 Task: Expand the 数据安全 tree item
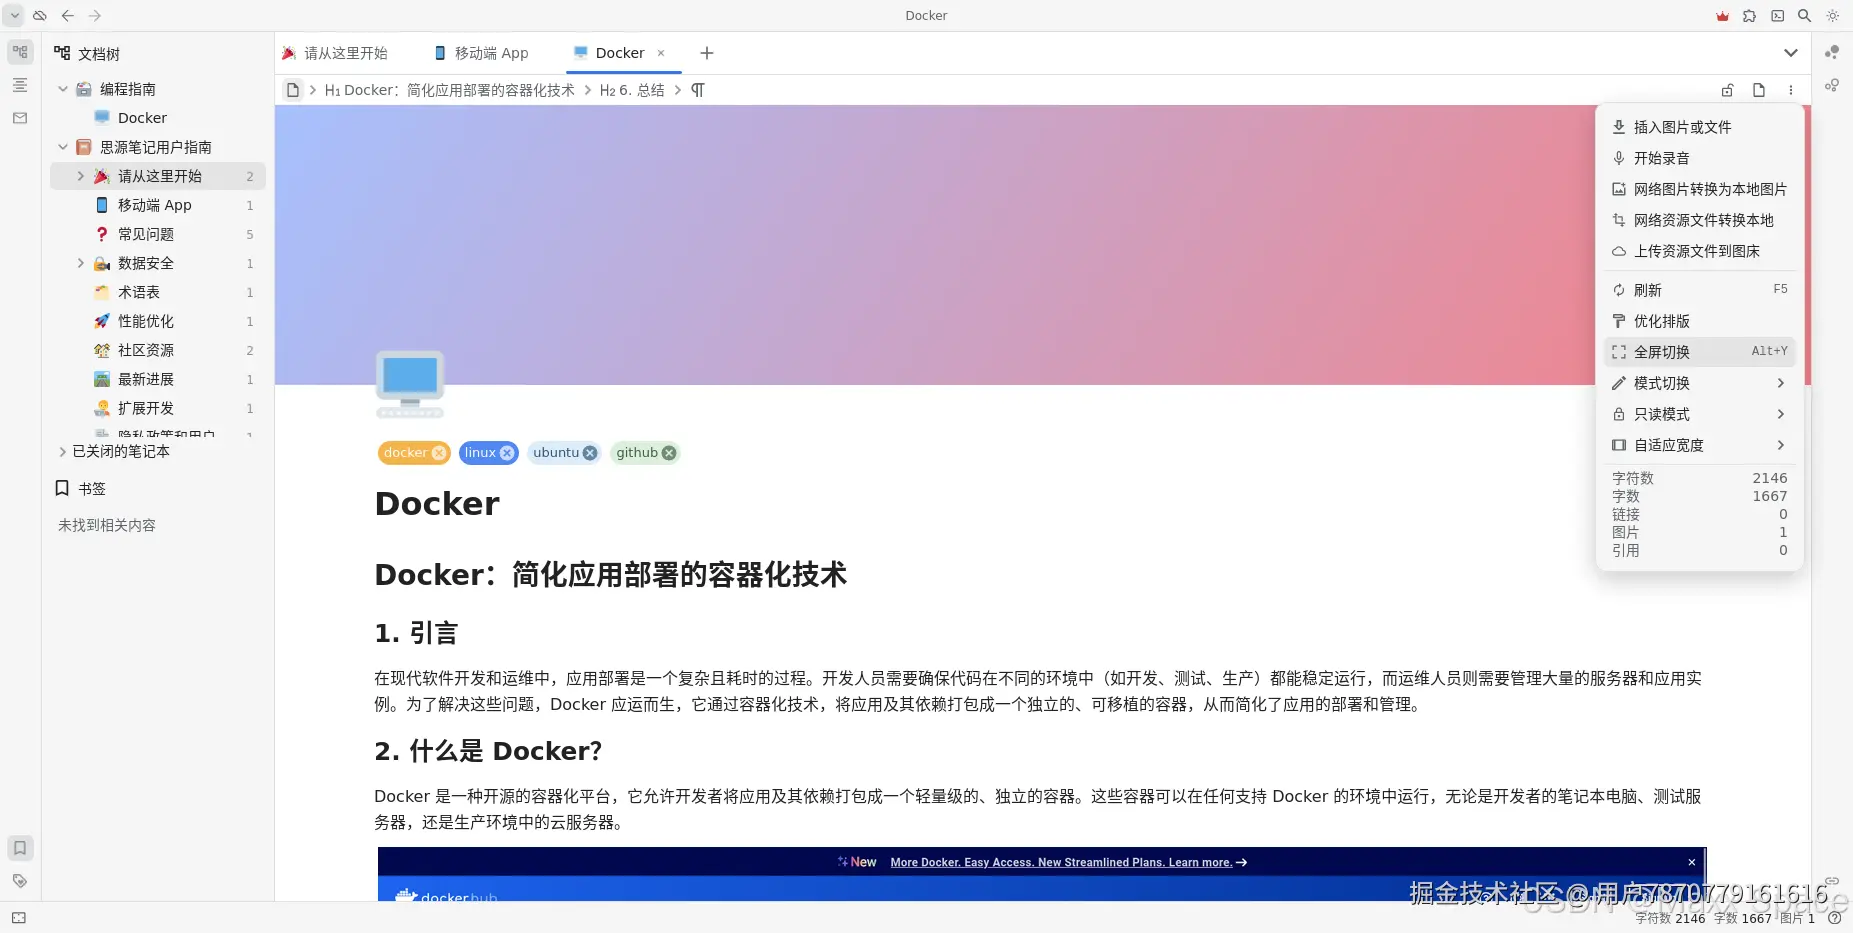click(x=81, y=263)
